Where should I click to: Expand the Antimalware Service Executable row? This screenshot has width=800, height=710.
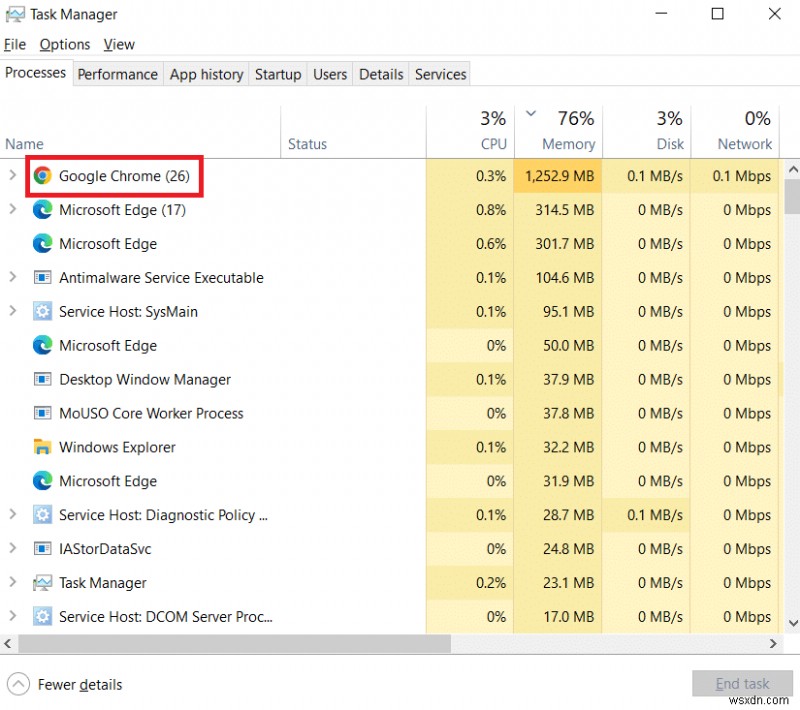13,277
